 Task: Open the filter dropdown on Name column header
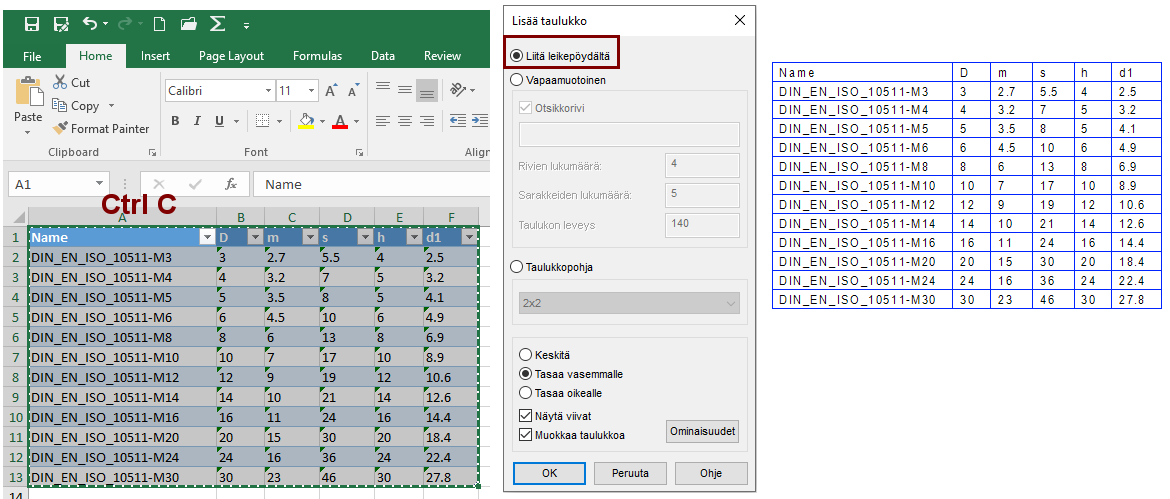pyautogui.click(x=207, y=238)
